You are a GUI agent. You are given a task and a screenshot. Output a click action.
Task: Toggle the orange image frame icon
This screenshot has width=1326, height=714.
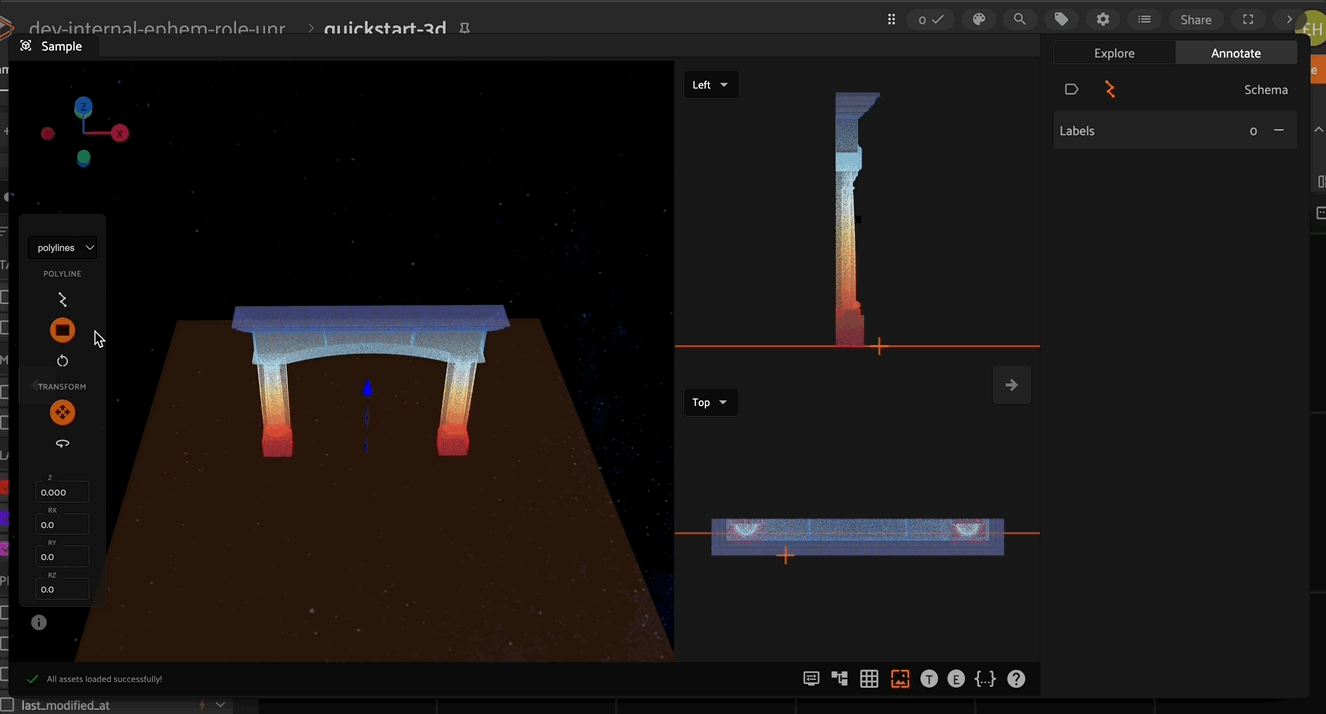coord(900,679)
